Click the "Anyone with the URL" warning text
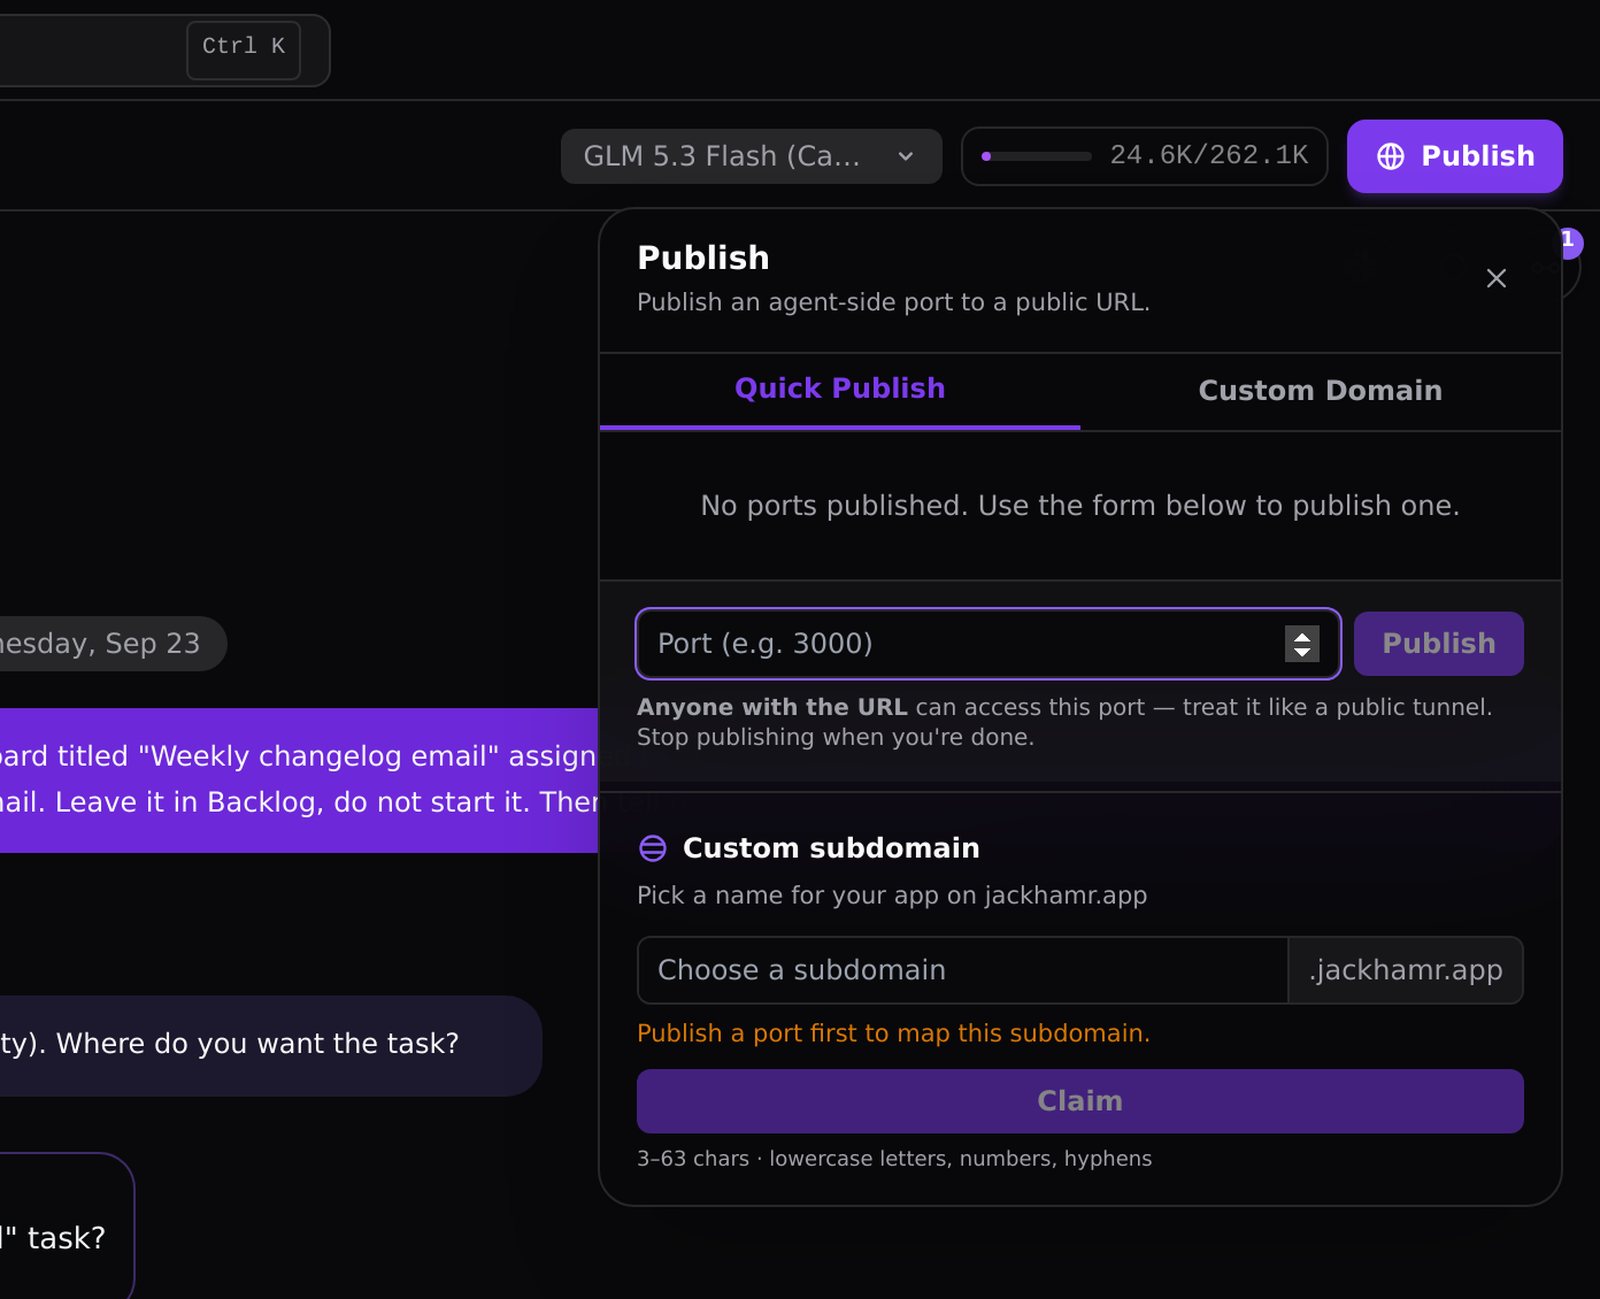1600x1299 pixels. pyautogui.click(x=1064, y=722)
